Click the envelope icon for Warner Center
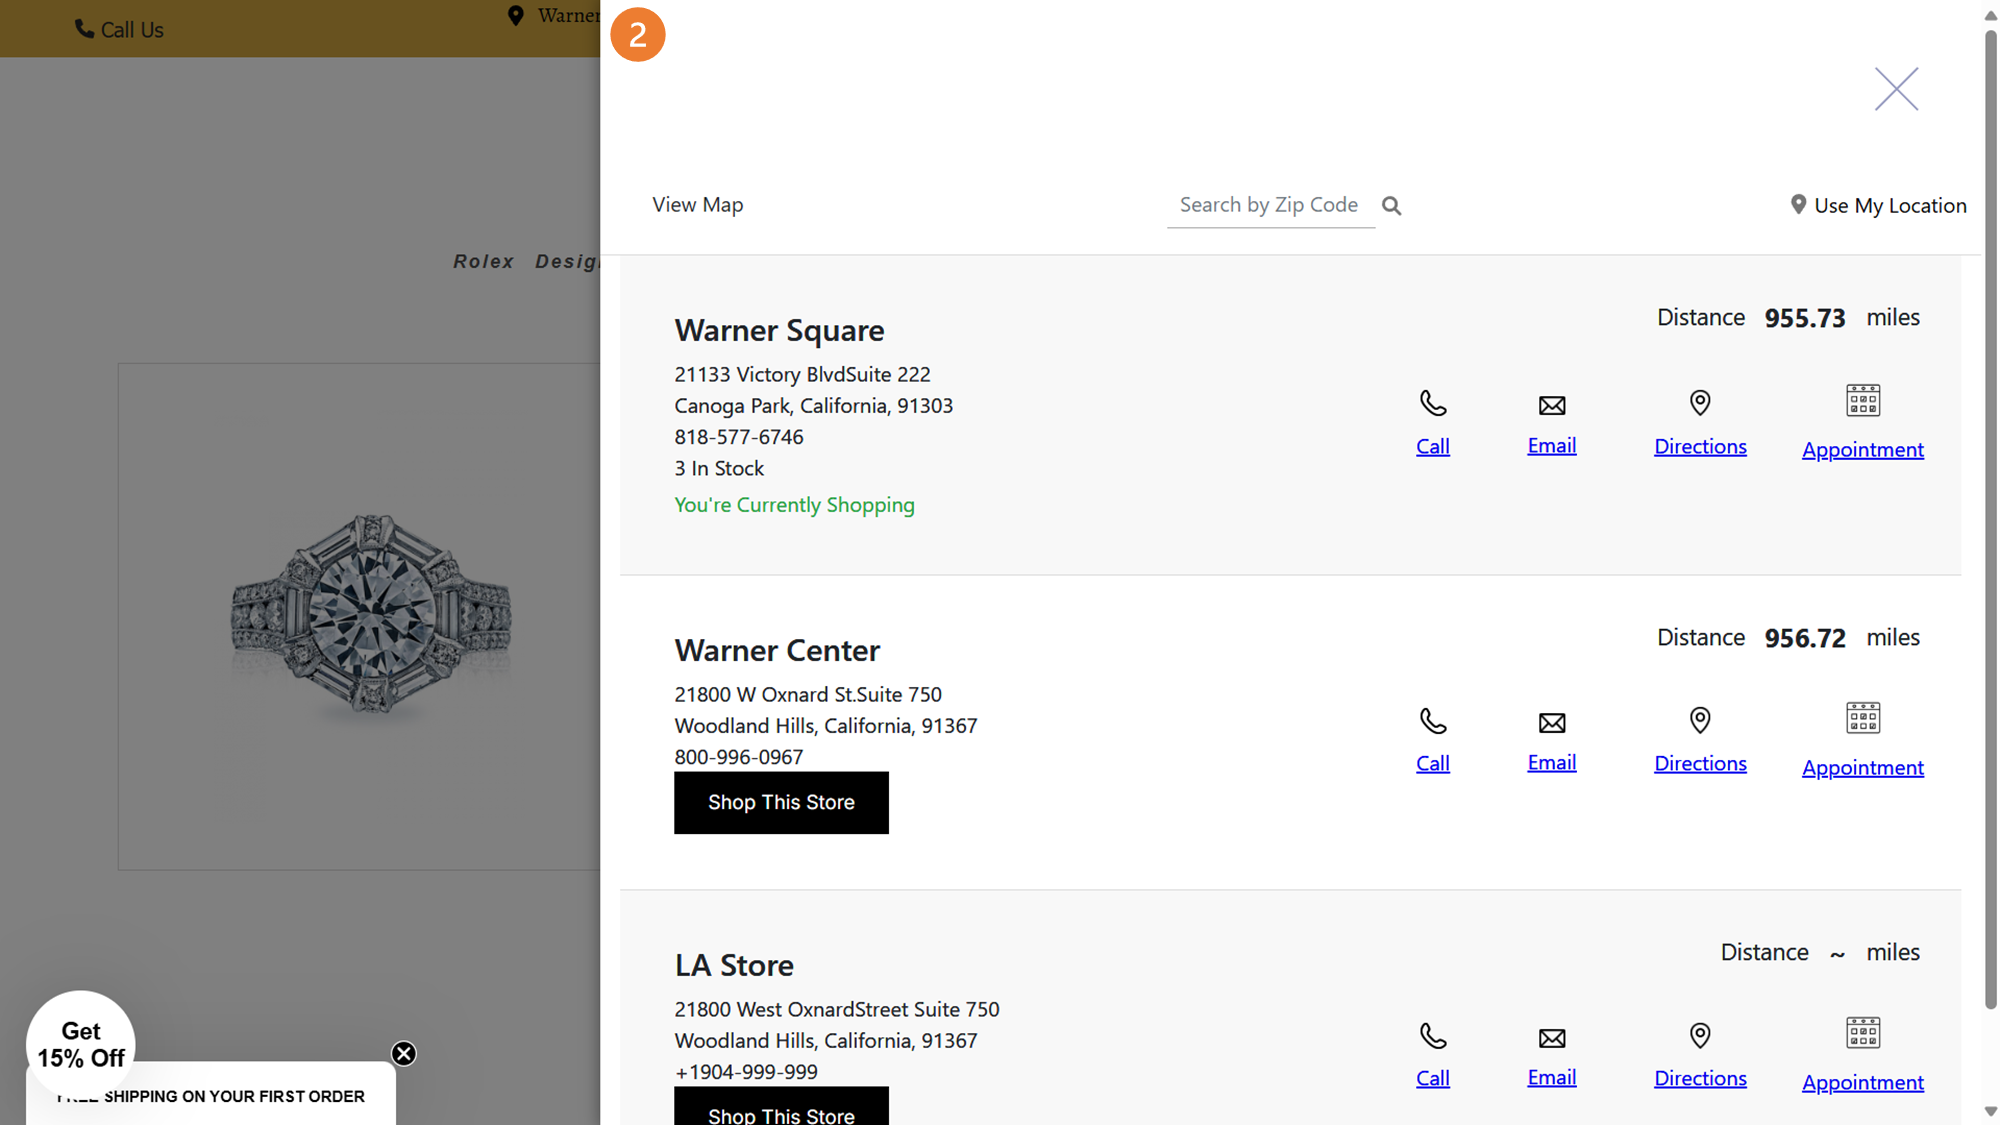The image size is (2000, 1125). tap(1552, 722)
